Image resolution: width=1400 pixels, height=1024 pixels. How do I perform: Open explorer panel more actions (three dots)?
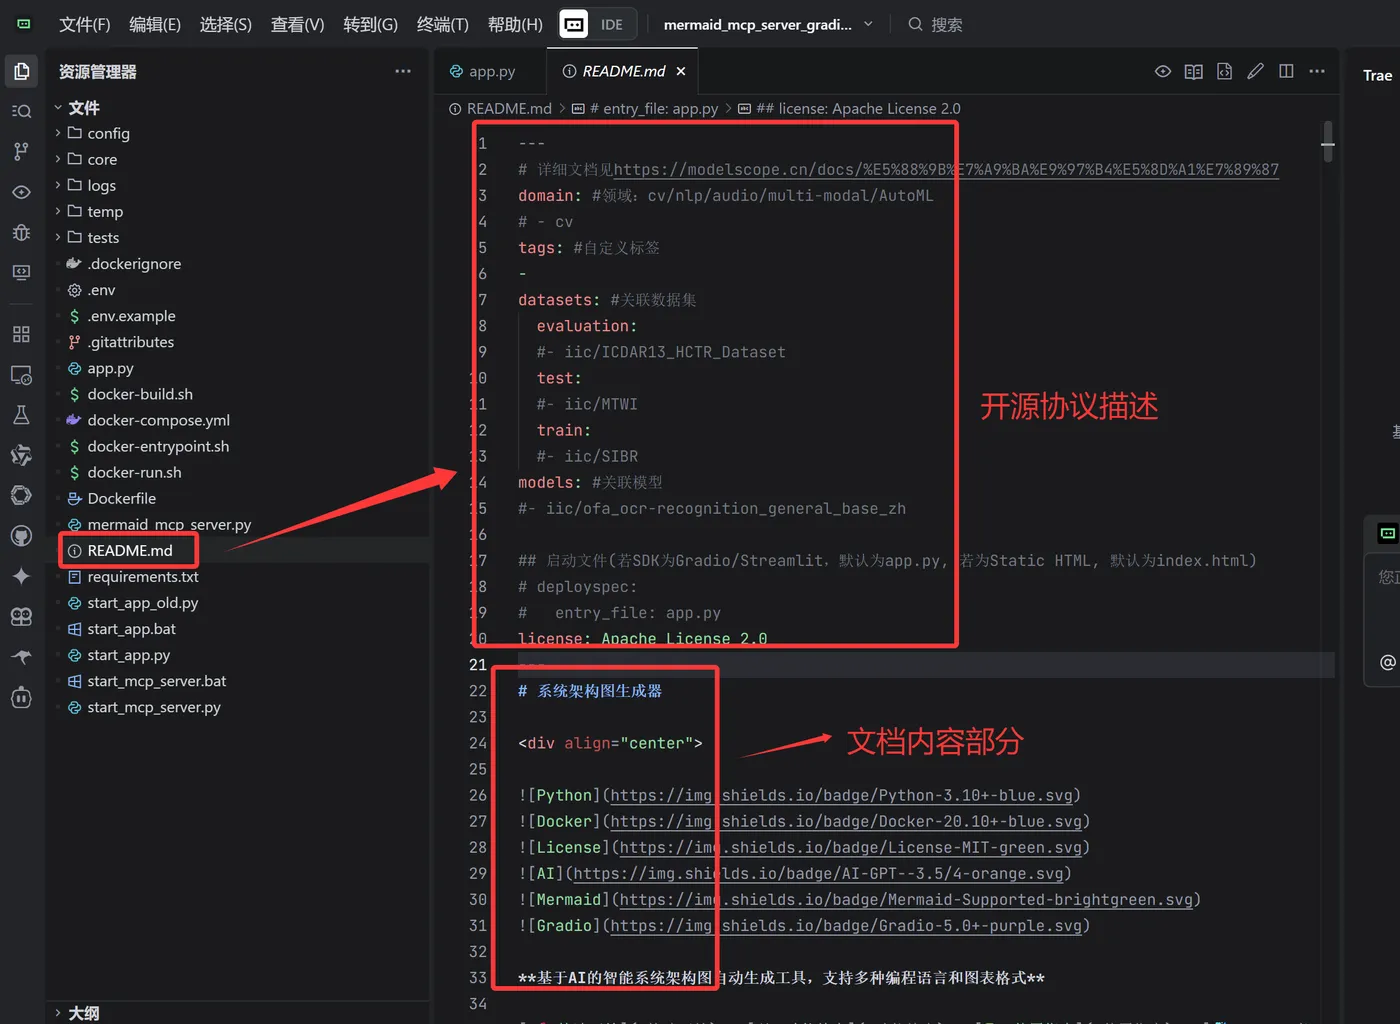(x=403, y=71)
